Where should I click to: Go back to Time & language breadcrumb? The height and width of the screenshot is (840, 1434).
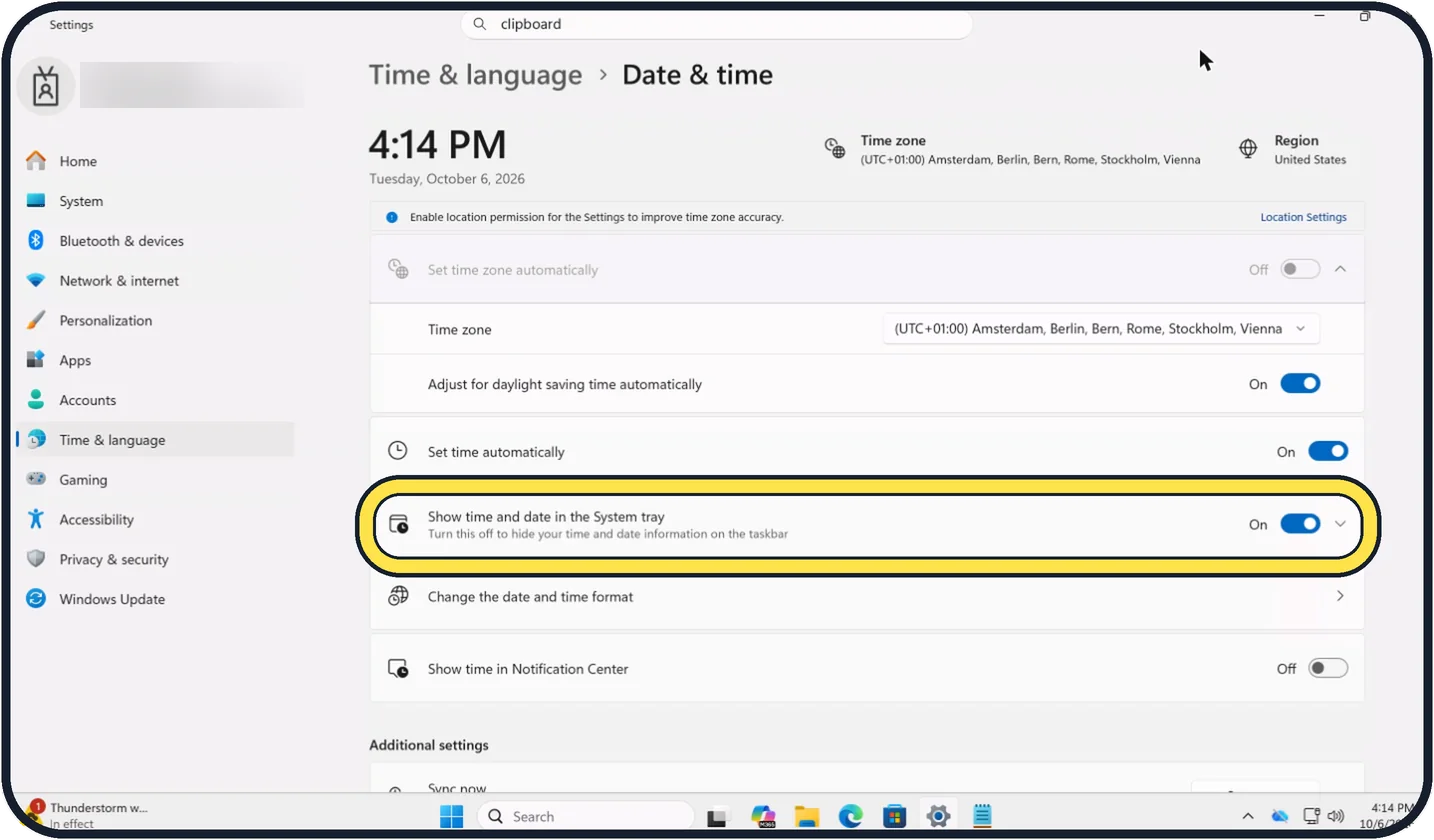pyautogui.click(x=475, y=75)
